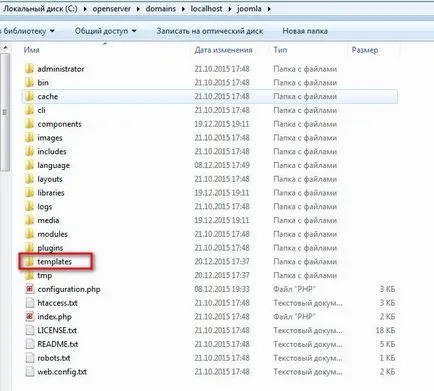Click the components date 19.12.2015 19:11
This screenshot has width=434, height=391.
point(222,124)
